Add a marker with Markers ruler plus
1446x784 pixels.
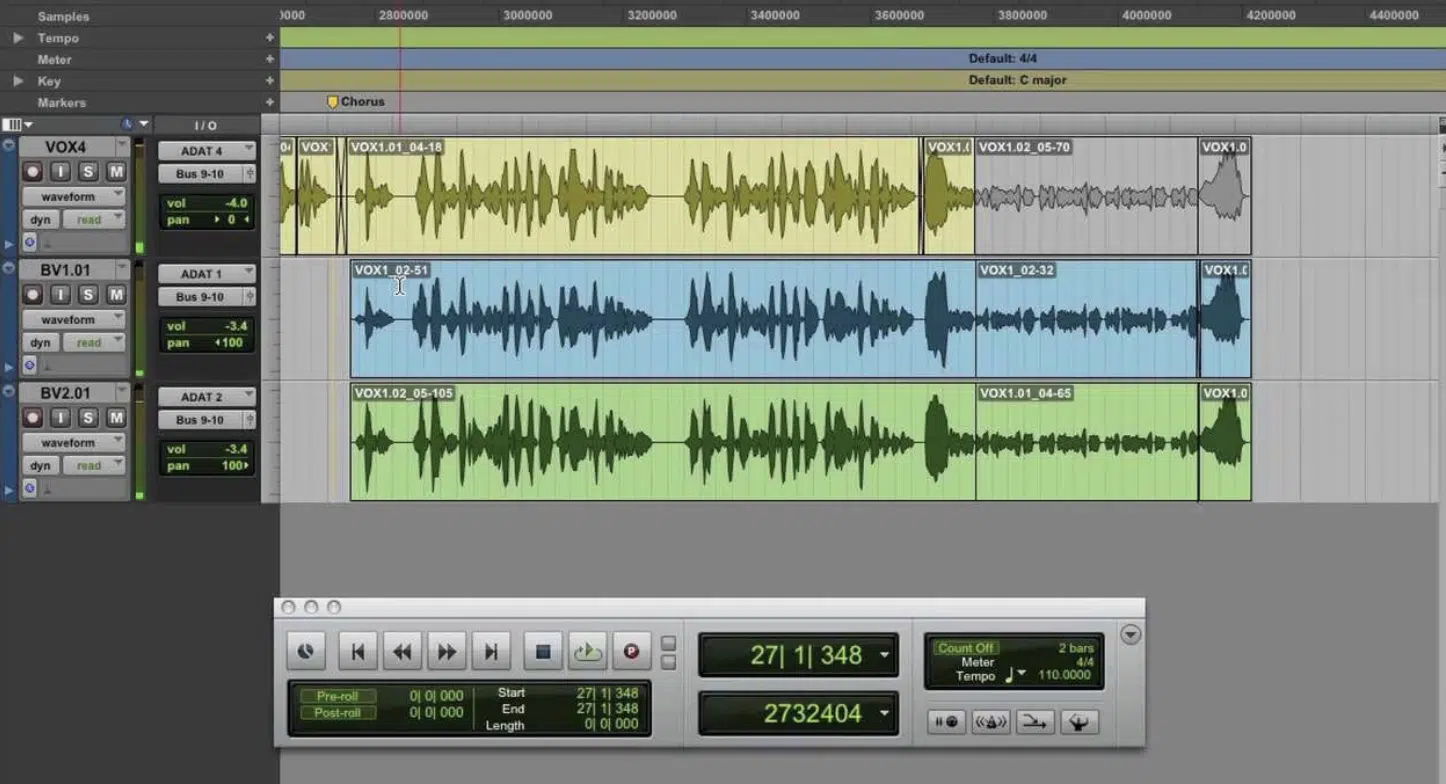pos(269,102)
